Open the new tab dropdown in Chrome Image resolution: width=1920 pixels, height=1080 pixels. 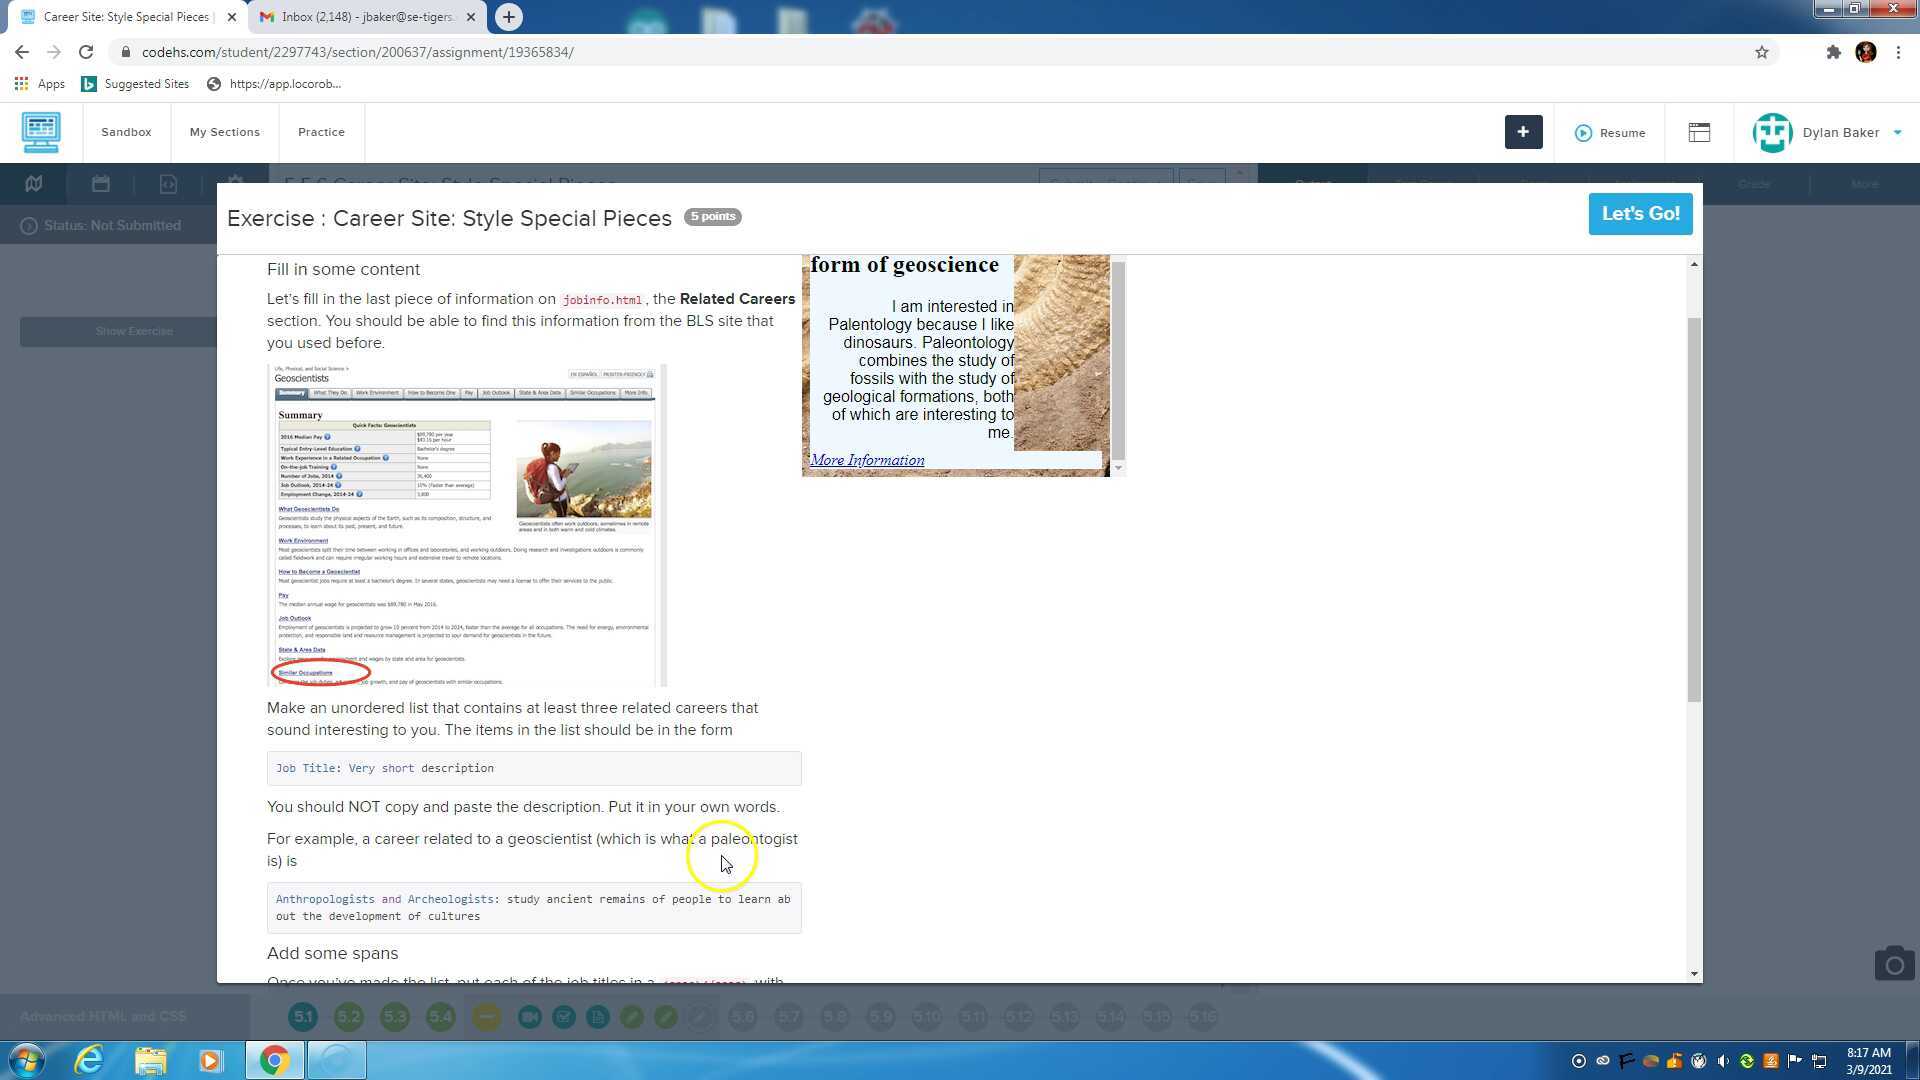[509, 16]
